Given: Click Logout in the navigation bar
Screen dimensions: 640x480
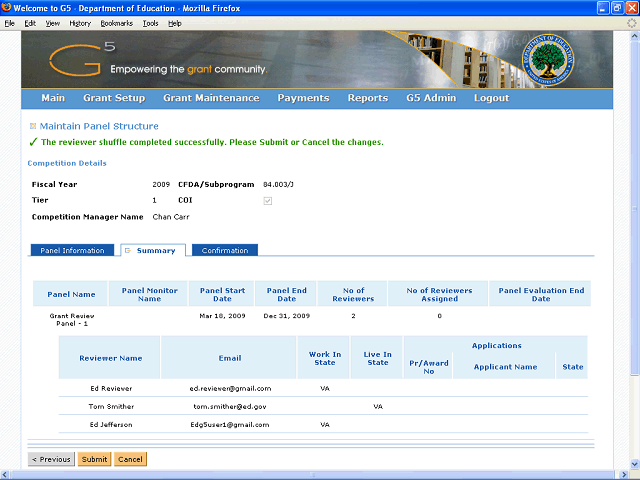Looking at the screenshot, I should coord(491,98).
